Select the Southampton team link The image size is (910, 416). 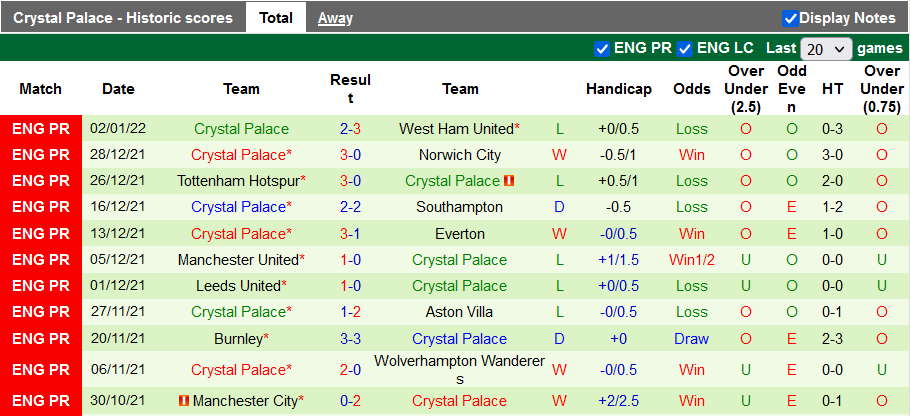click(460, 207)
